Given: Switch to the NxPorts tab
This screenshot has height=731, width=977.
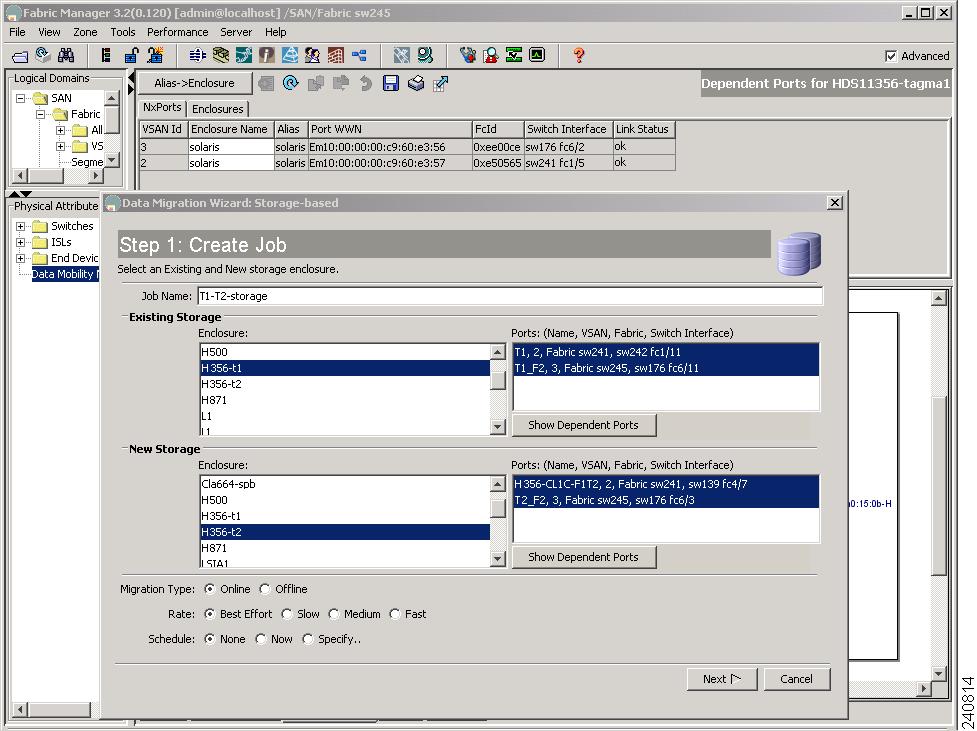Looking at the screenshot, I should click(x=162, y=108).
